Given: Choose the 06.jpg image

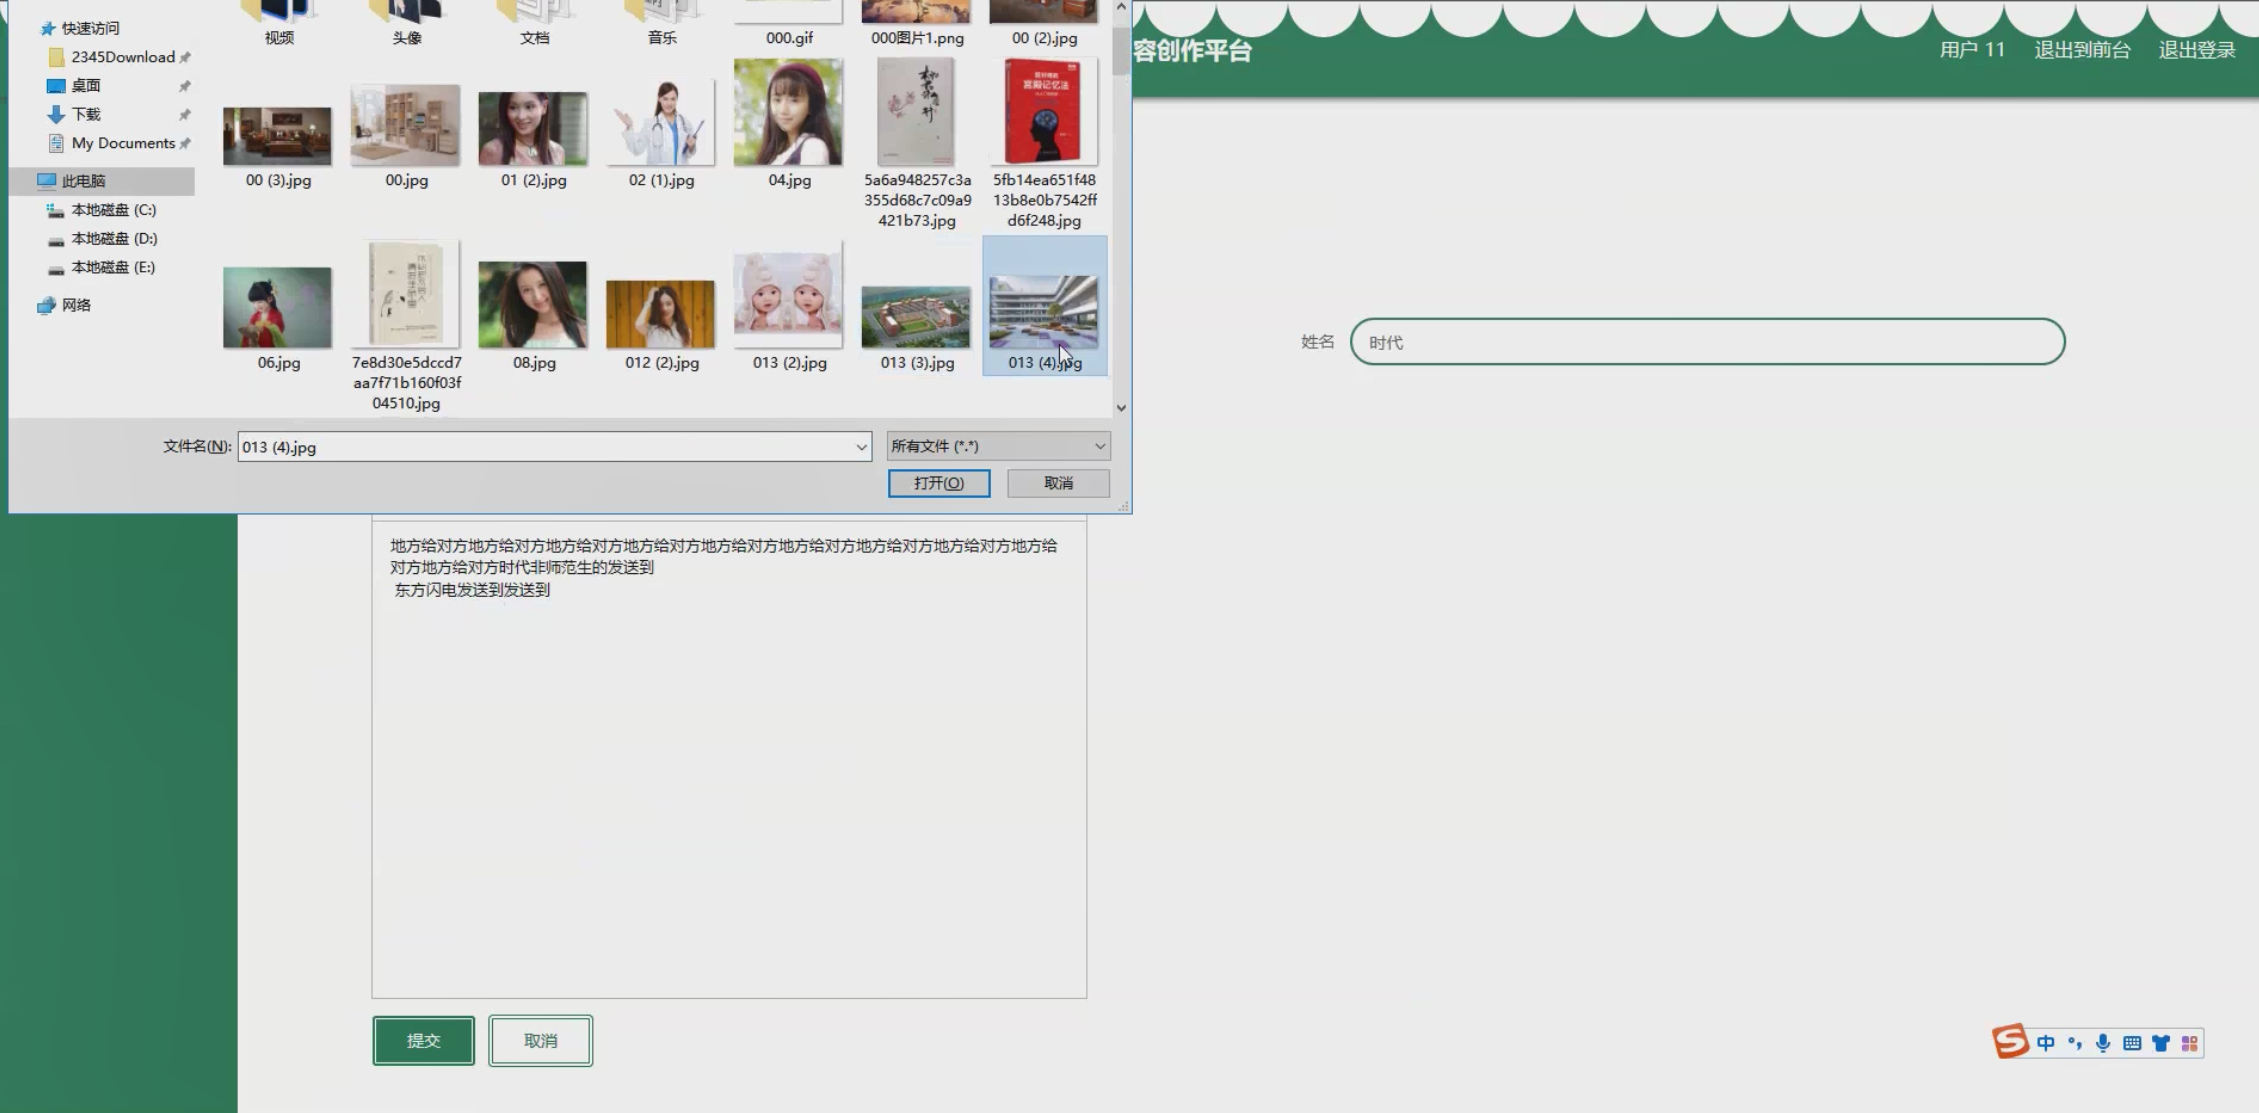Looking at the screenshot, I should (277, 307).
